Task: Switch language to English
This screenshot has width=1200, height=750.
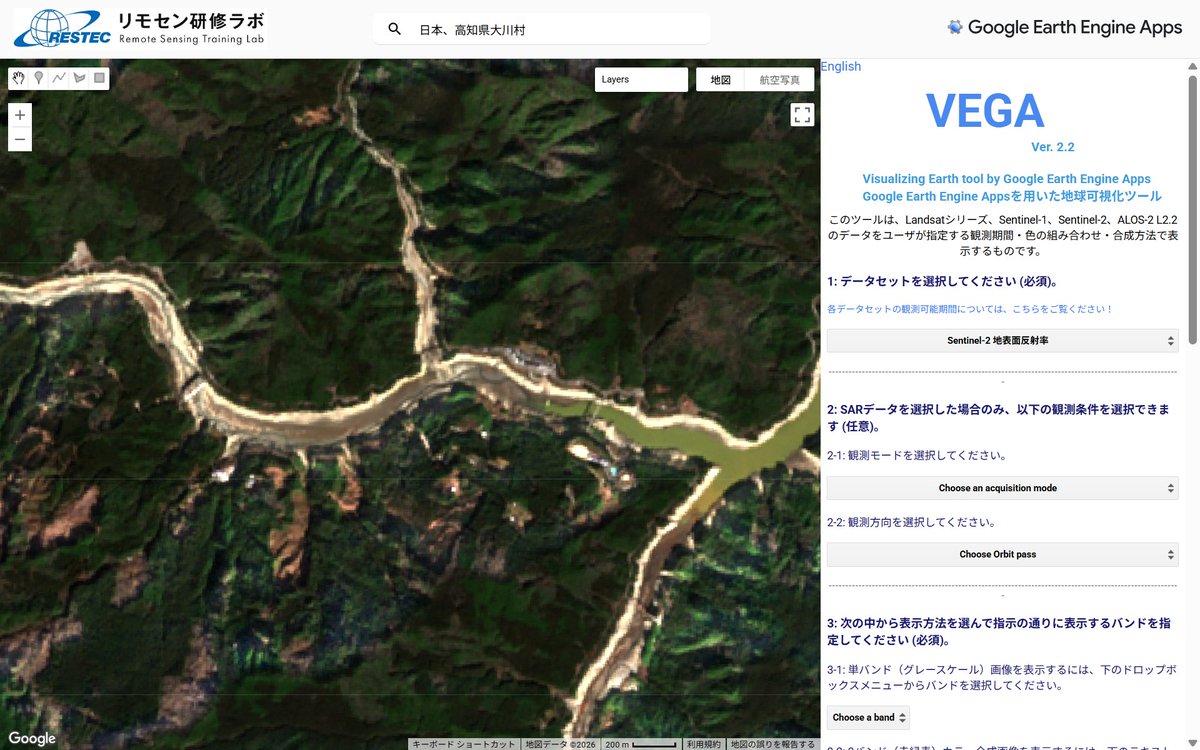Action: tap(841, 66)
